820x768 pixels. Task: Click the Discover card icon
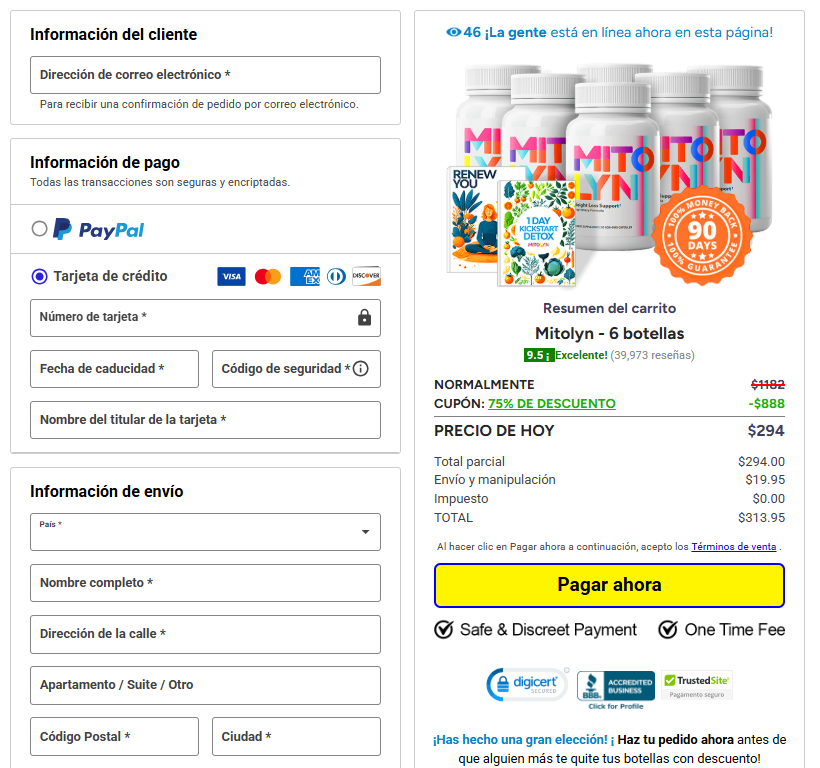pos(366,277)
